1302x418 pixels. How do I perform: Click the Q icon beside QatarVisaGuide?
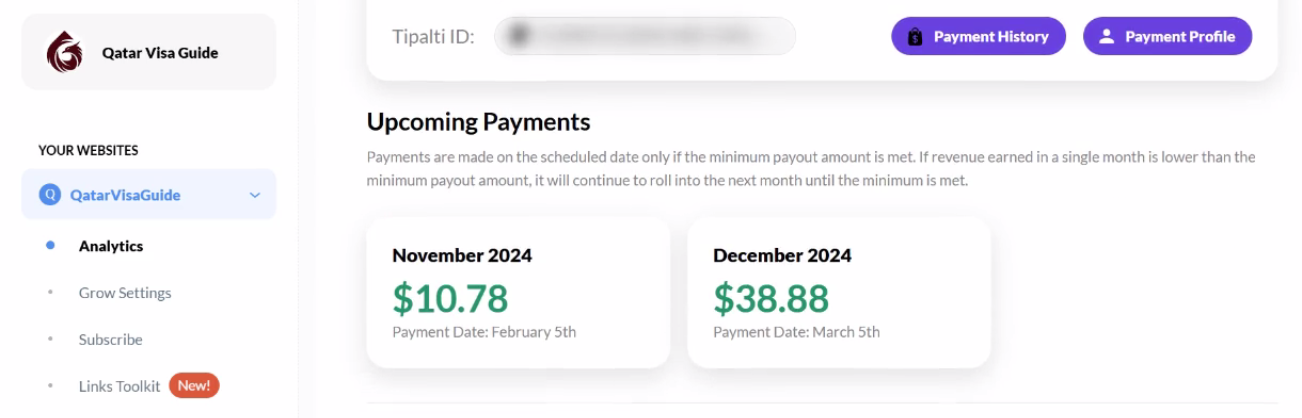click(50, 195)
